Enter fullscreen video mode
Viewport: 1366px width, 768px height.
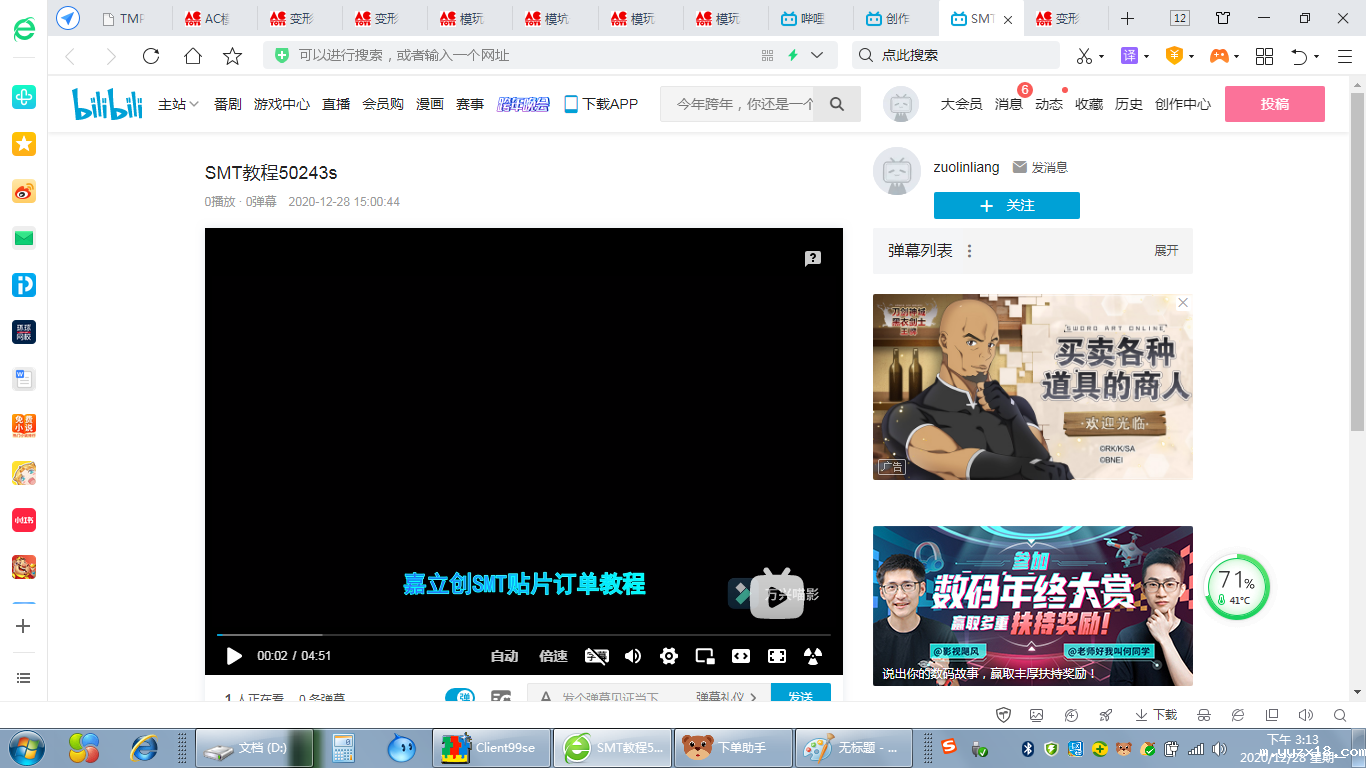777,656
